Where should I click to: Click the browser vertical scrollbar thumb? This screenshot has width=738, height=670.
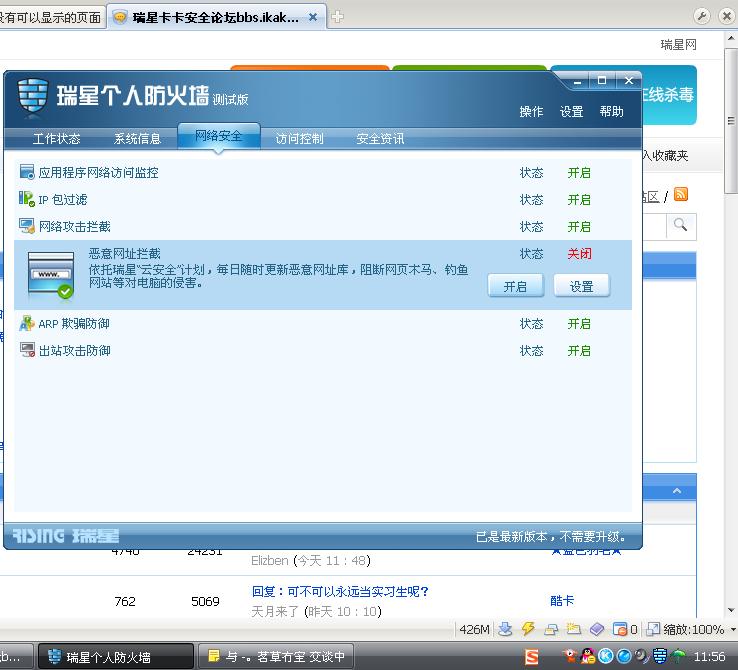click(x=730, y=120)
